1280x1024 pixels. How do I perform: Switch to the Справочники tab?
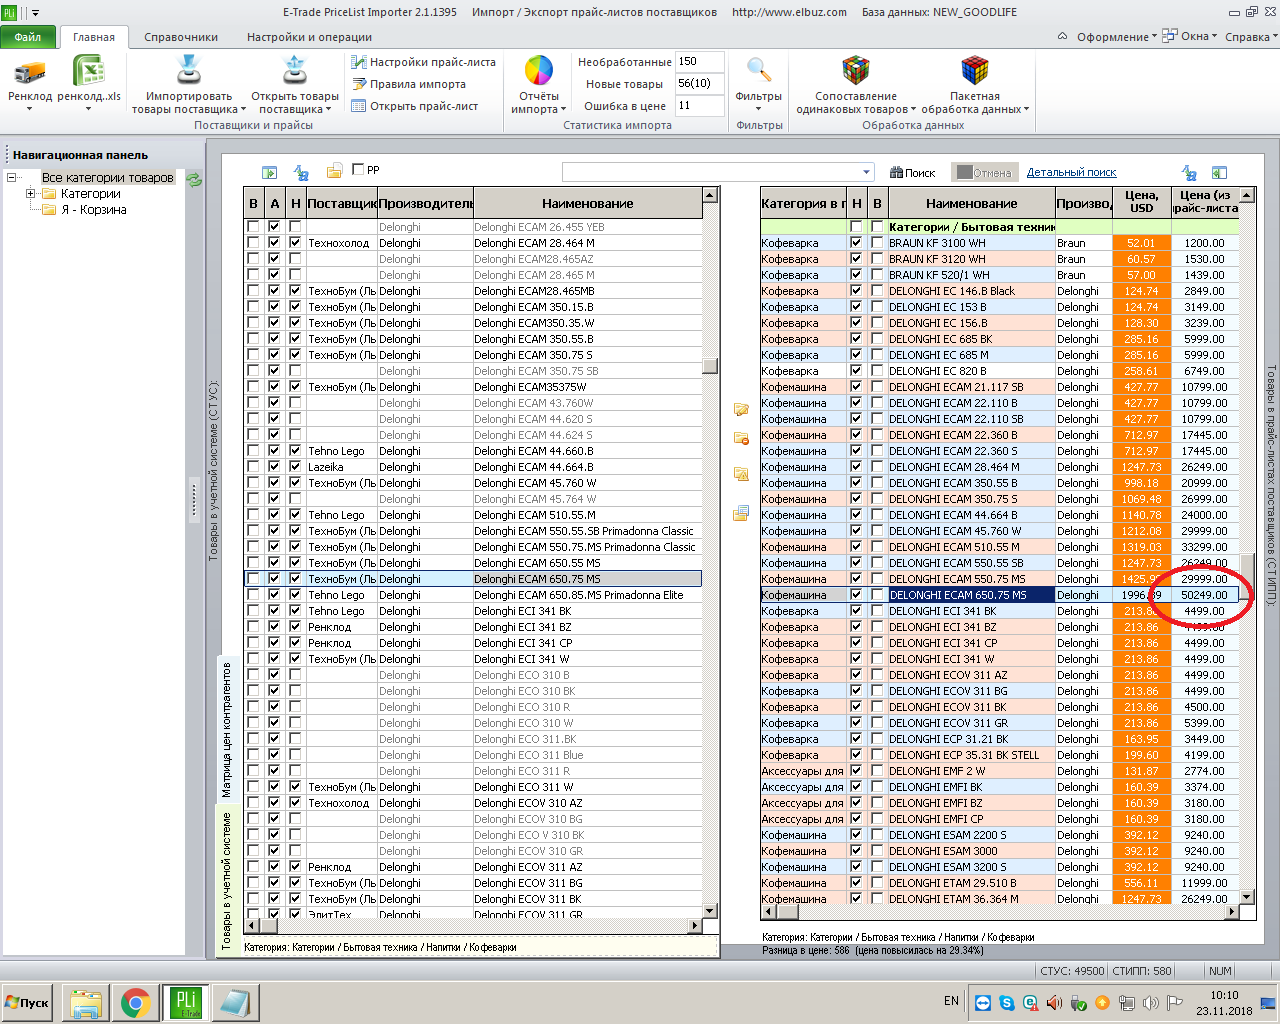pyautogui.click(x=181, y=37)
